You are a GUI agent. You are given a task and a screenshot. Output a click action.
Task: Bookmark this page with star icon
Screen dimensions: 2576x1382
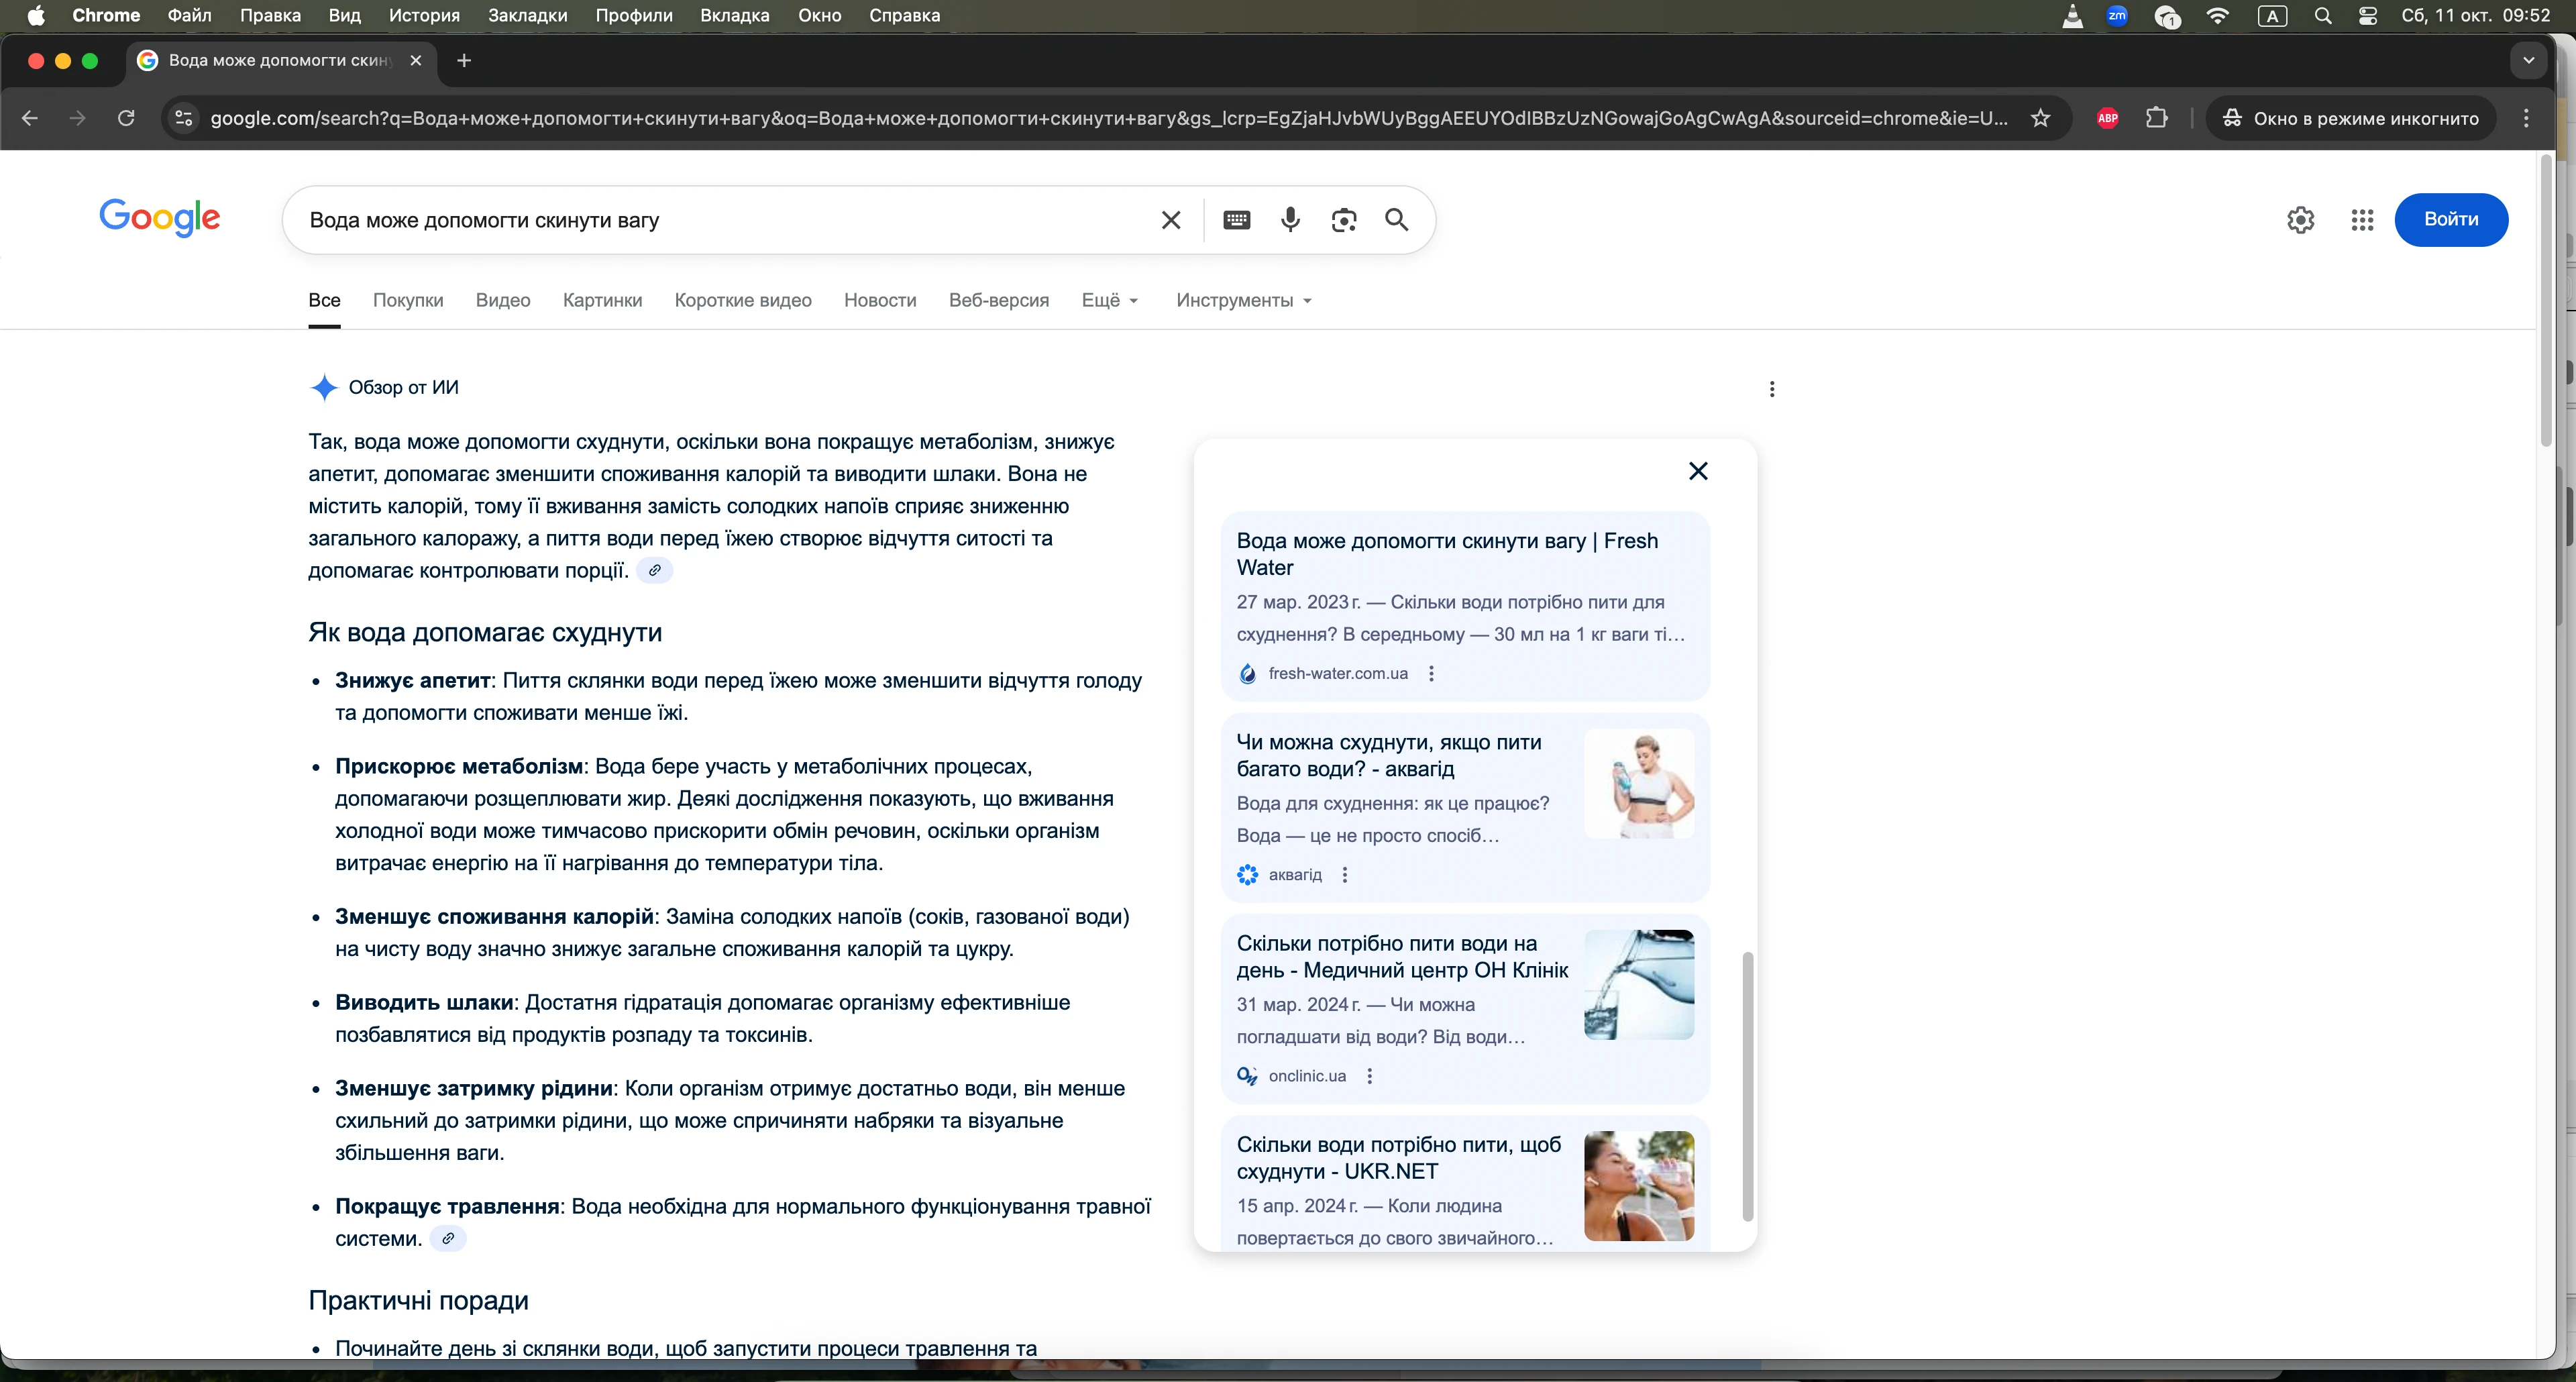[x=2041, y=118]
